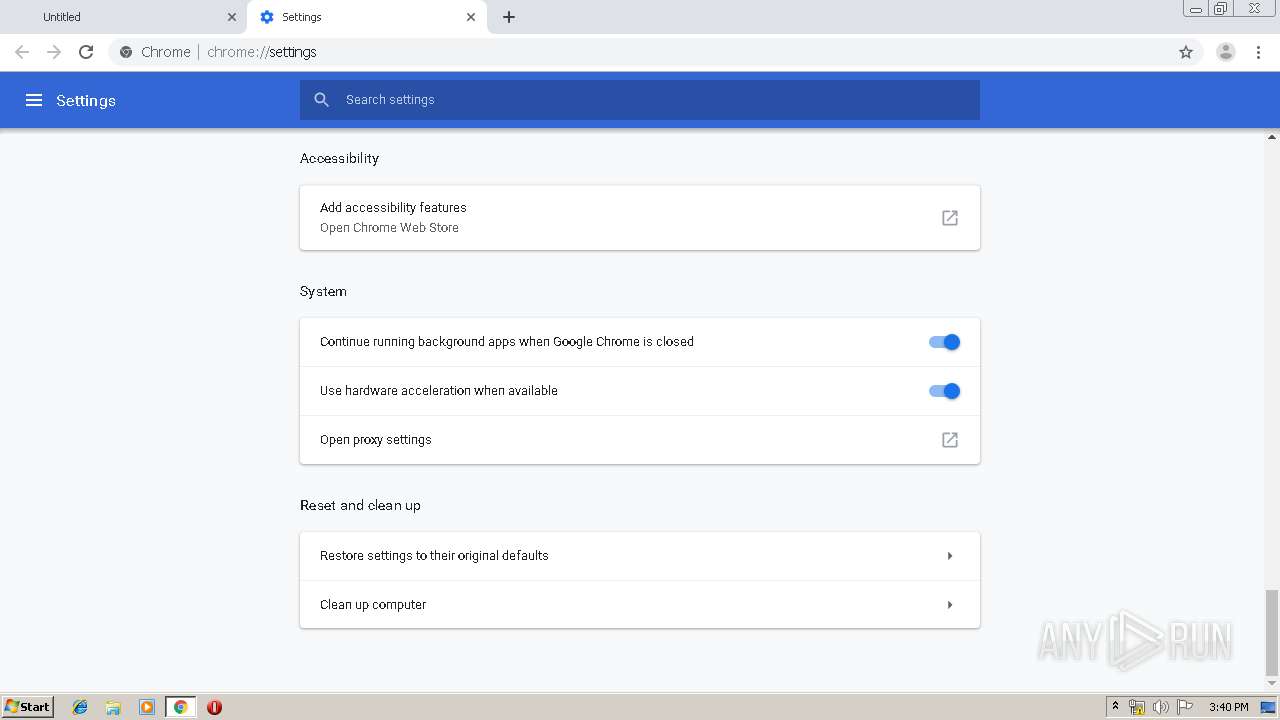Click the Action Center flag icon
Image resolution: width=1280 pixels, height=720 pixels.
1185,707
